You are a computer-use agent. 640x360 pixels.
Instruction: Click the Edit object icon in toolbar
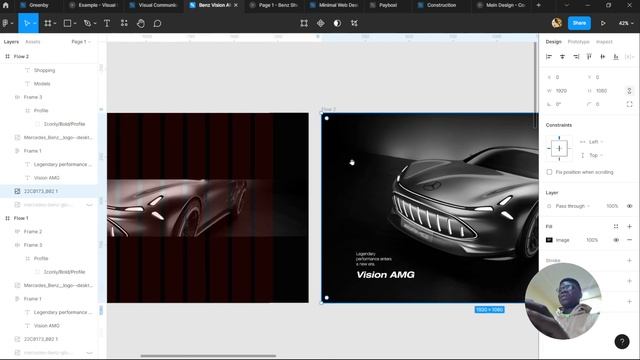tap(304, 23)
